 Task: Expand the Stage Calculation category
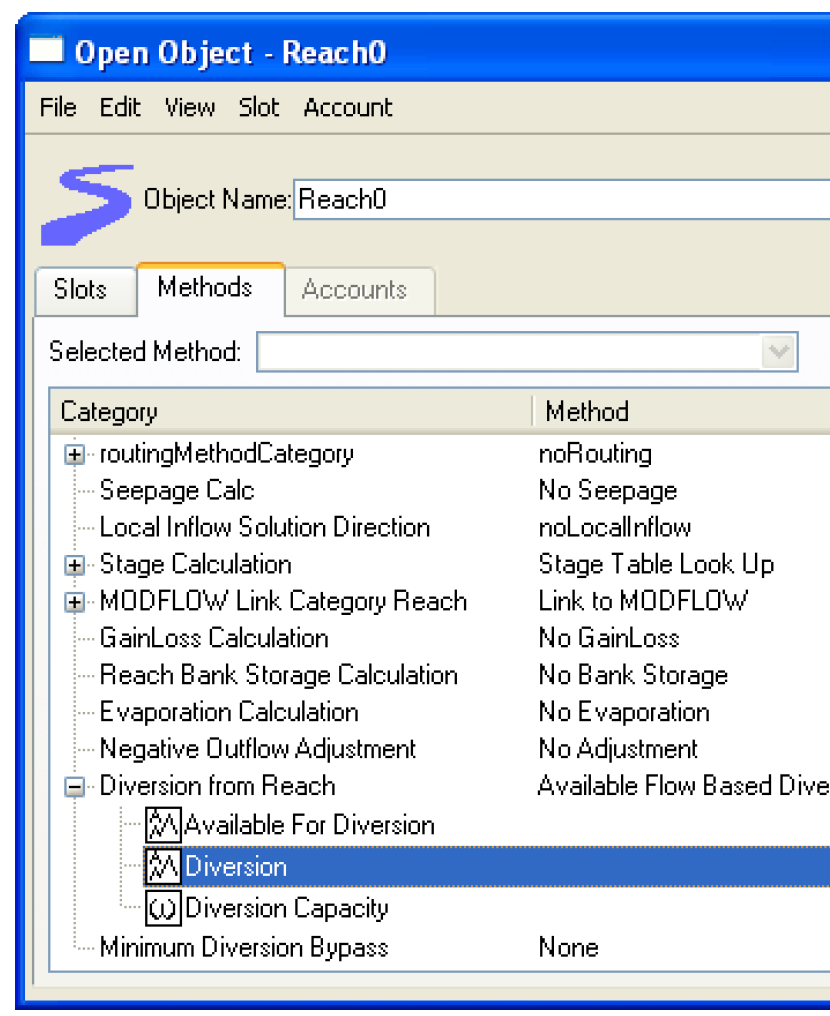[75, 566]
